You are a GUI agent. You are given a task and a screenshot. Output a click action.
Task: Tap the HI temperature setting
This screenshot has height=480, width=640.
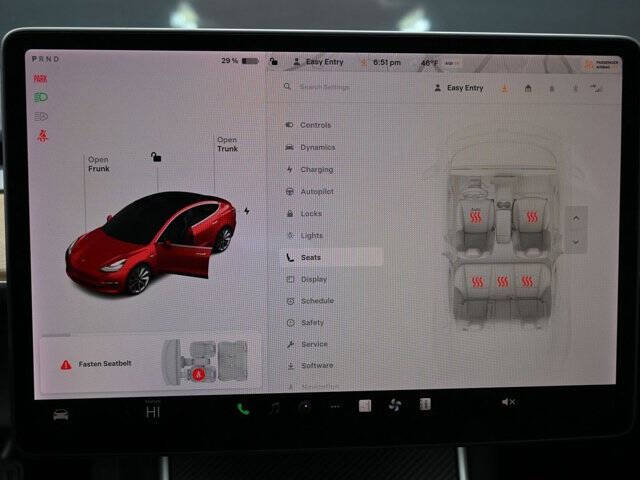pos(153,411)
